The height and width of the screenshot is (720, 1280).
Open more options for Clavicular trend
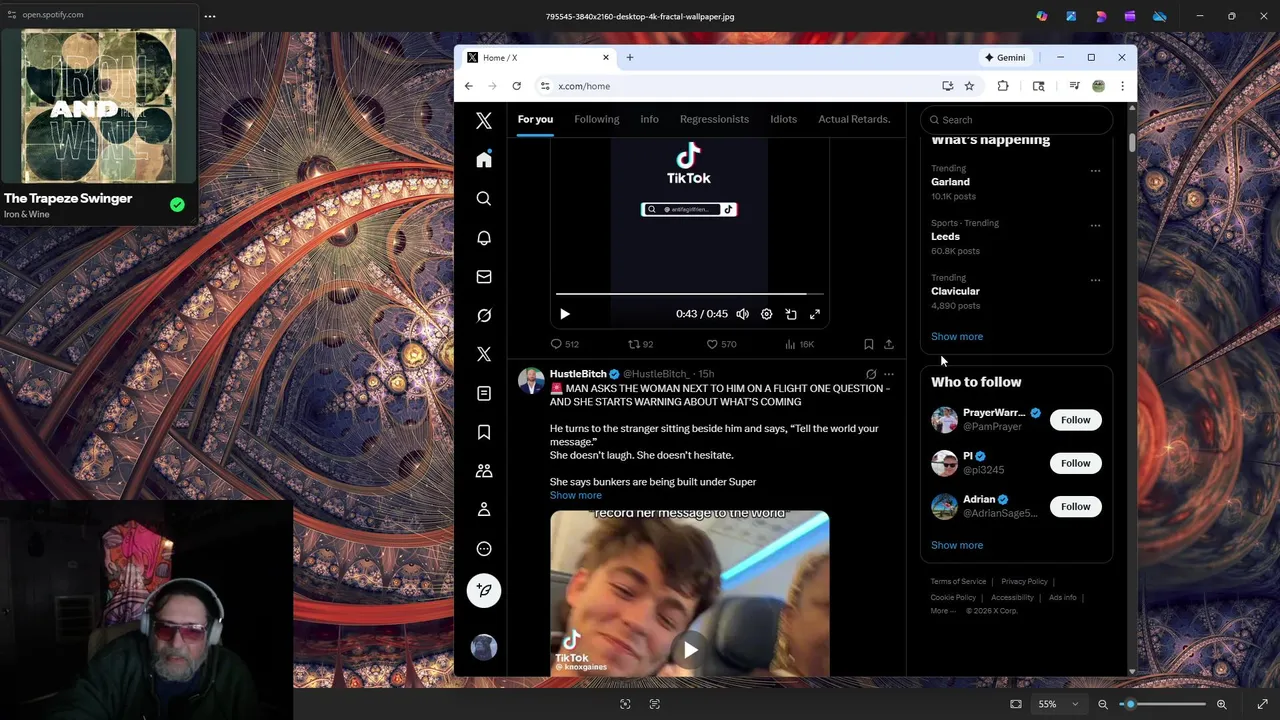tap(1095, 280)
